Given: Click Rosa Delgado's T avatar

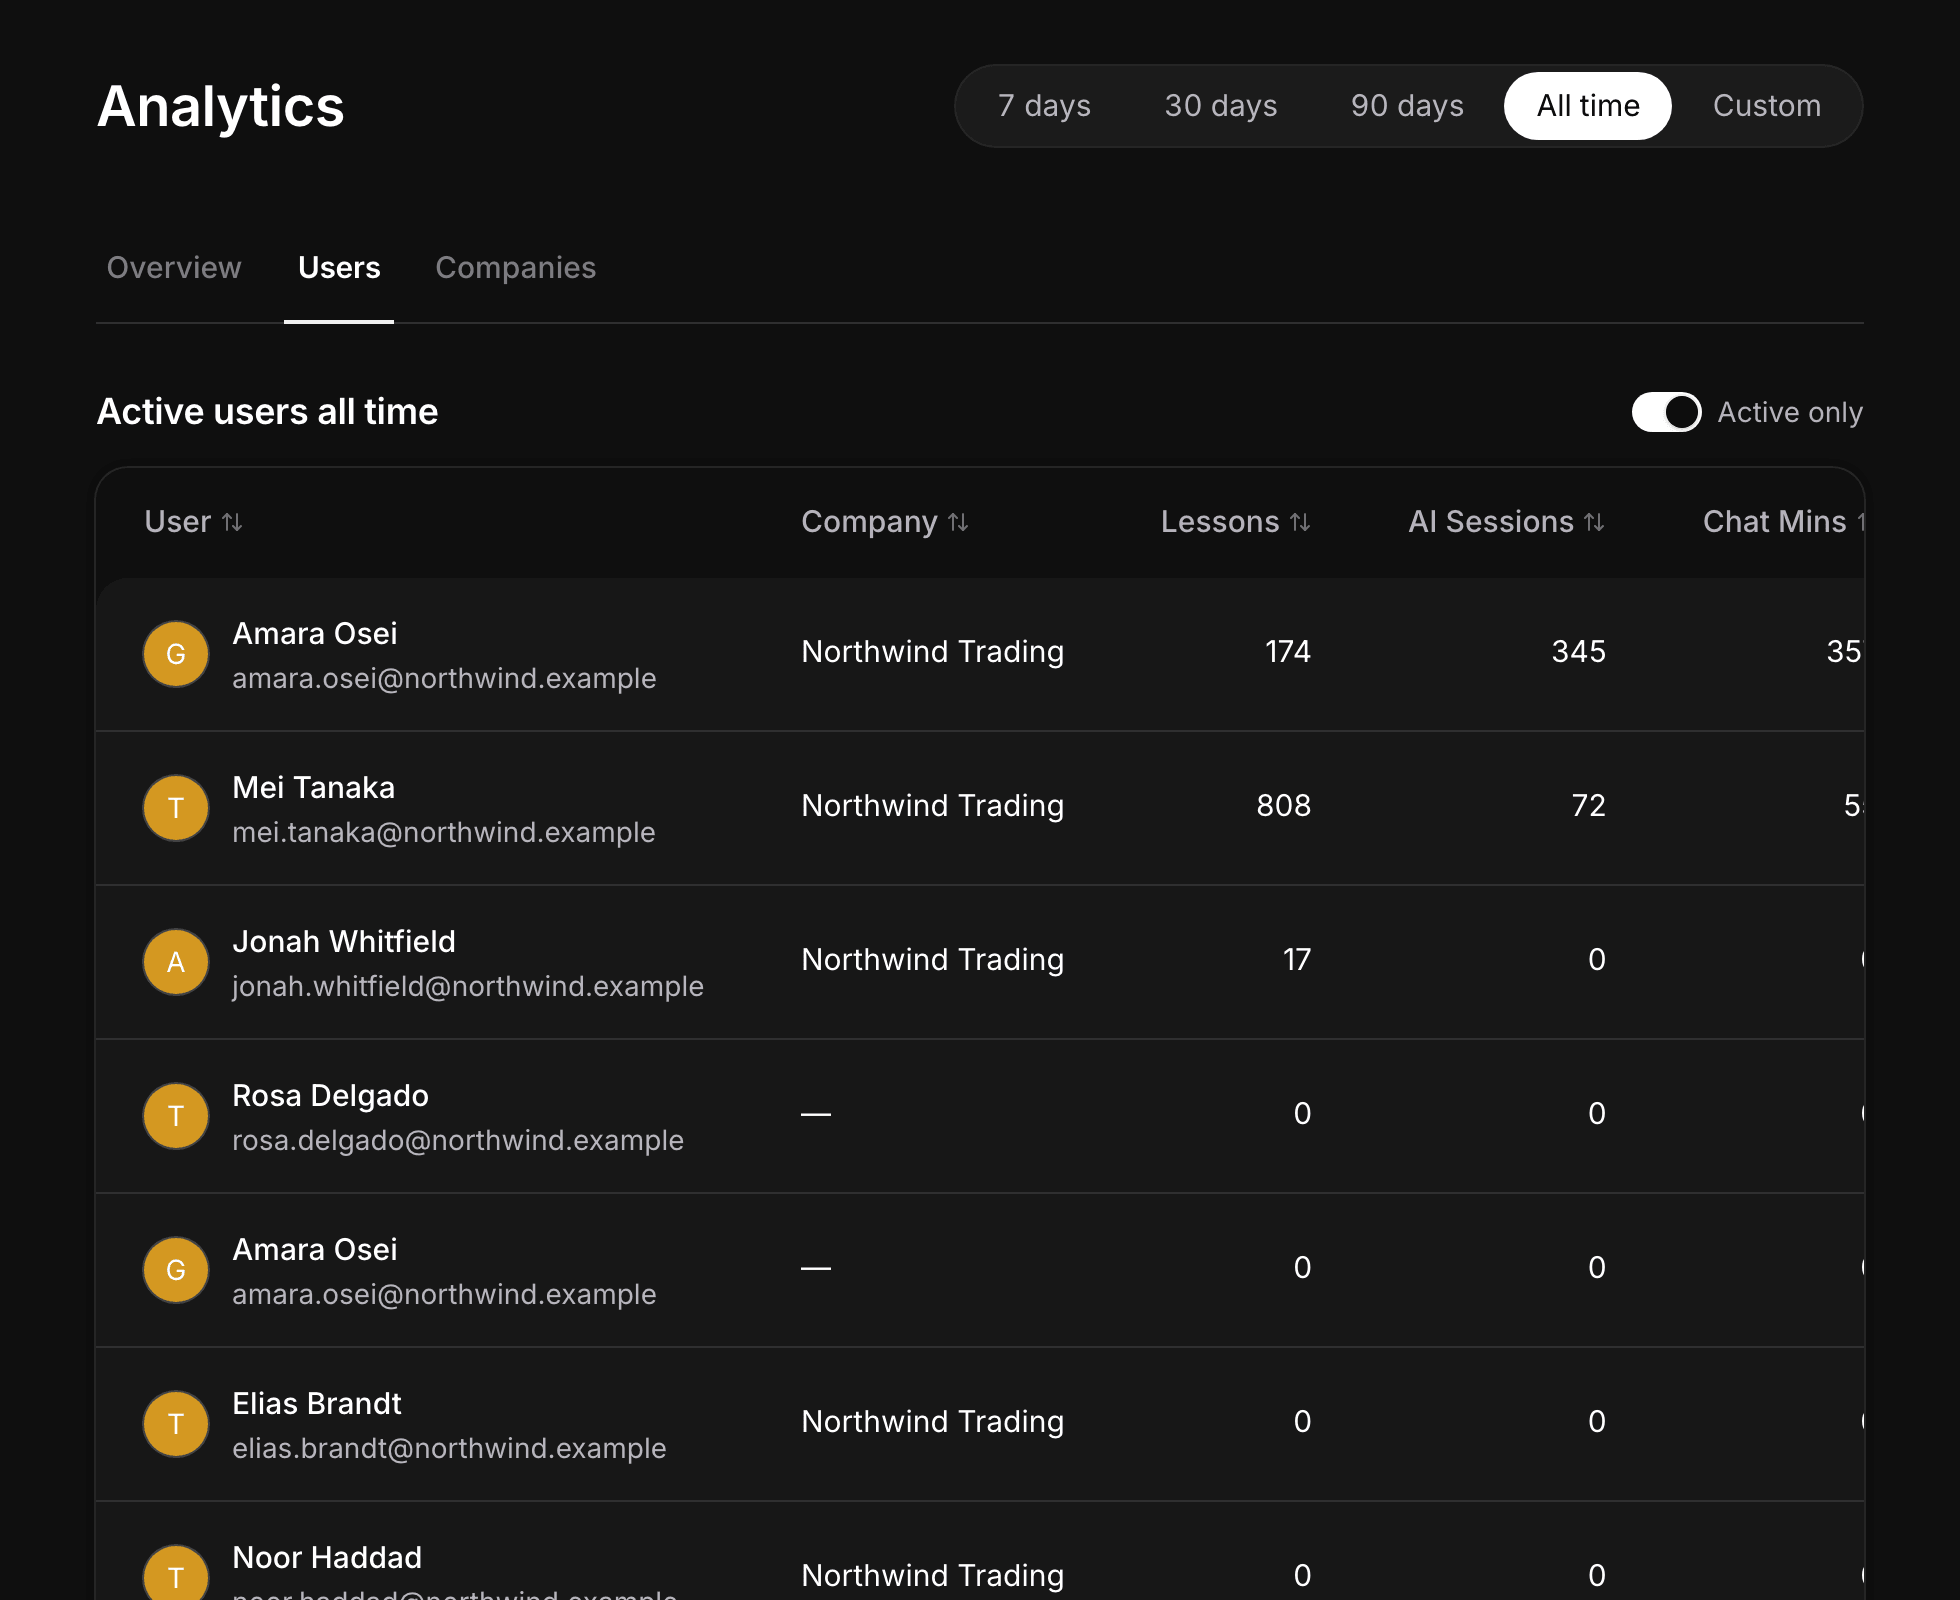Looking at the screenshot, I should [176, 1116].
